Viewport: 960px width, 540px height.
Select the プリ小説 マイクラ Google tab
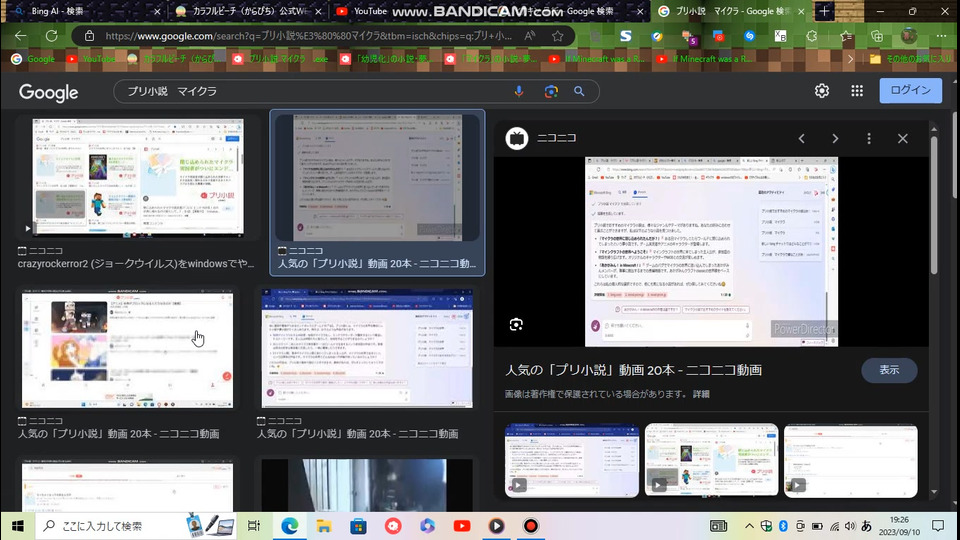pos(732,11)
